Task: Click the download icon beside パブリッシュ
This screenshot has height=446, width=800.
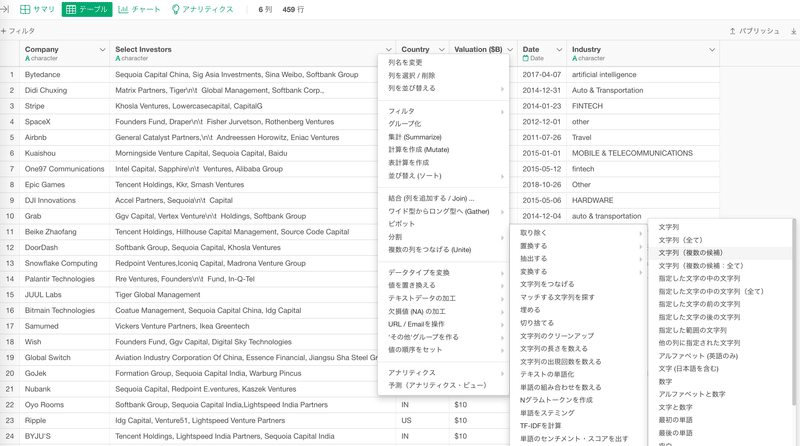Action: (794, 31)
